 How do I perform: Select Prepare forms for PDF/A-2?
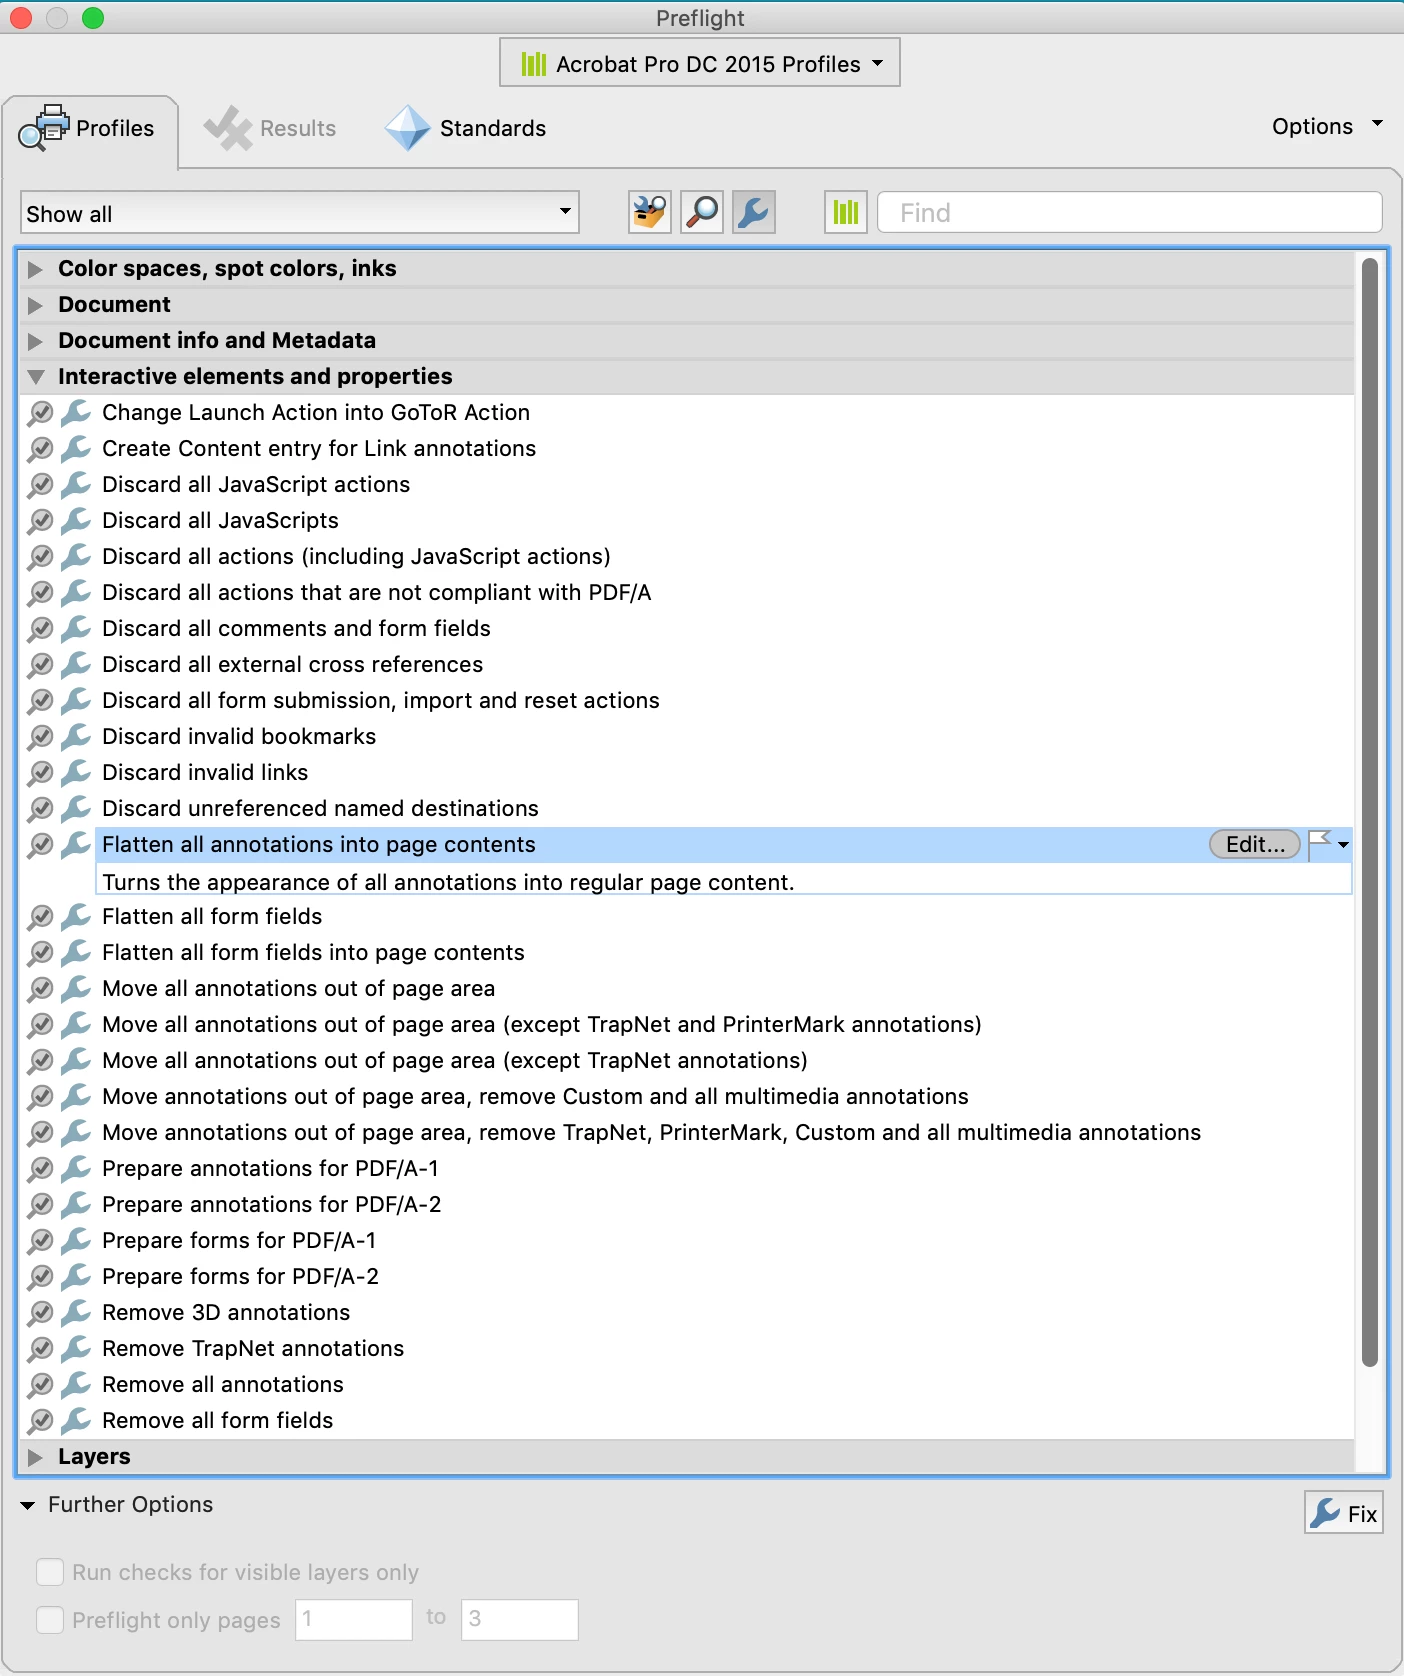(240, 1276)
